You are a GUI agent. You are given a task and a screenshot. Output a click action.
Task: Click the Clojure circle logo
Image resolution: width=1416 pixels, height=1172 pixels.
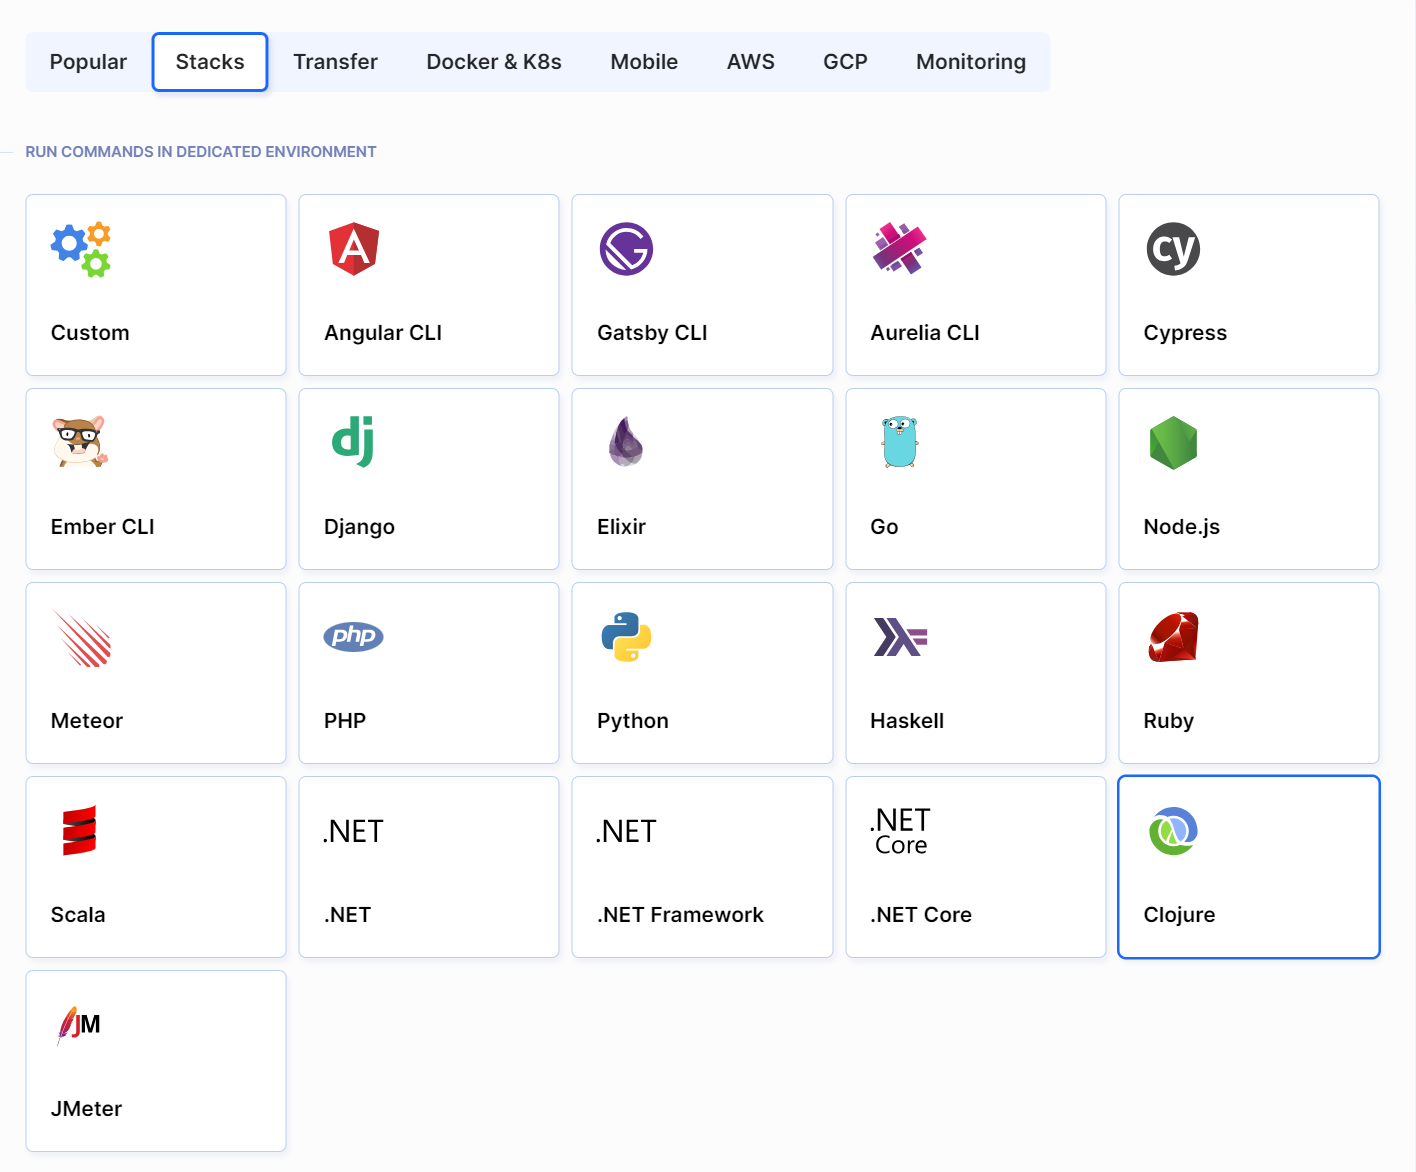[1173, 831]
